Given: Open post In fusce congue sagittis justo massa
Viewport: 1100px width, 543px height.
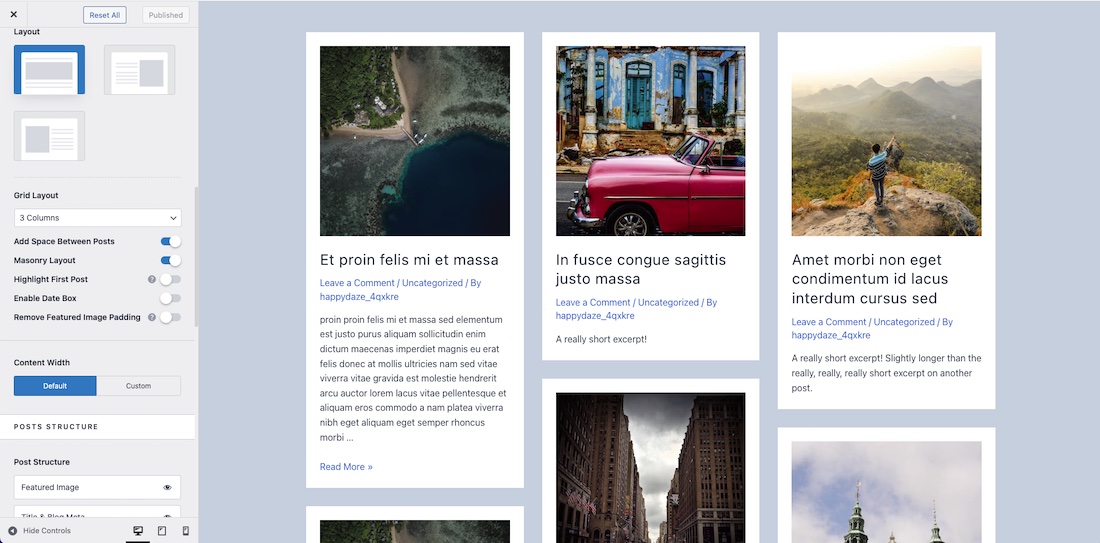Looking at the screenshot, I should click(x=640, y=269).
